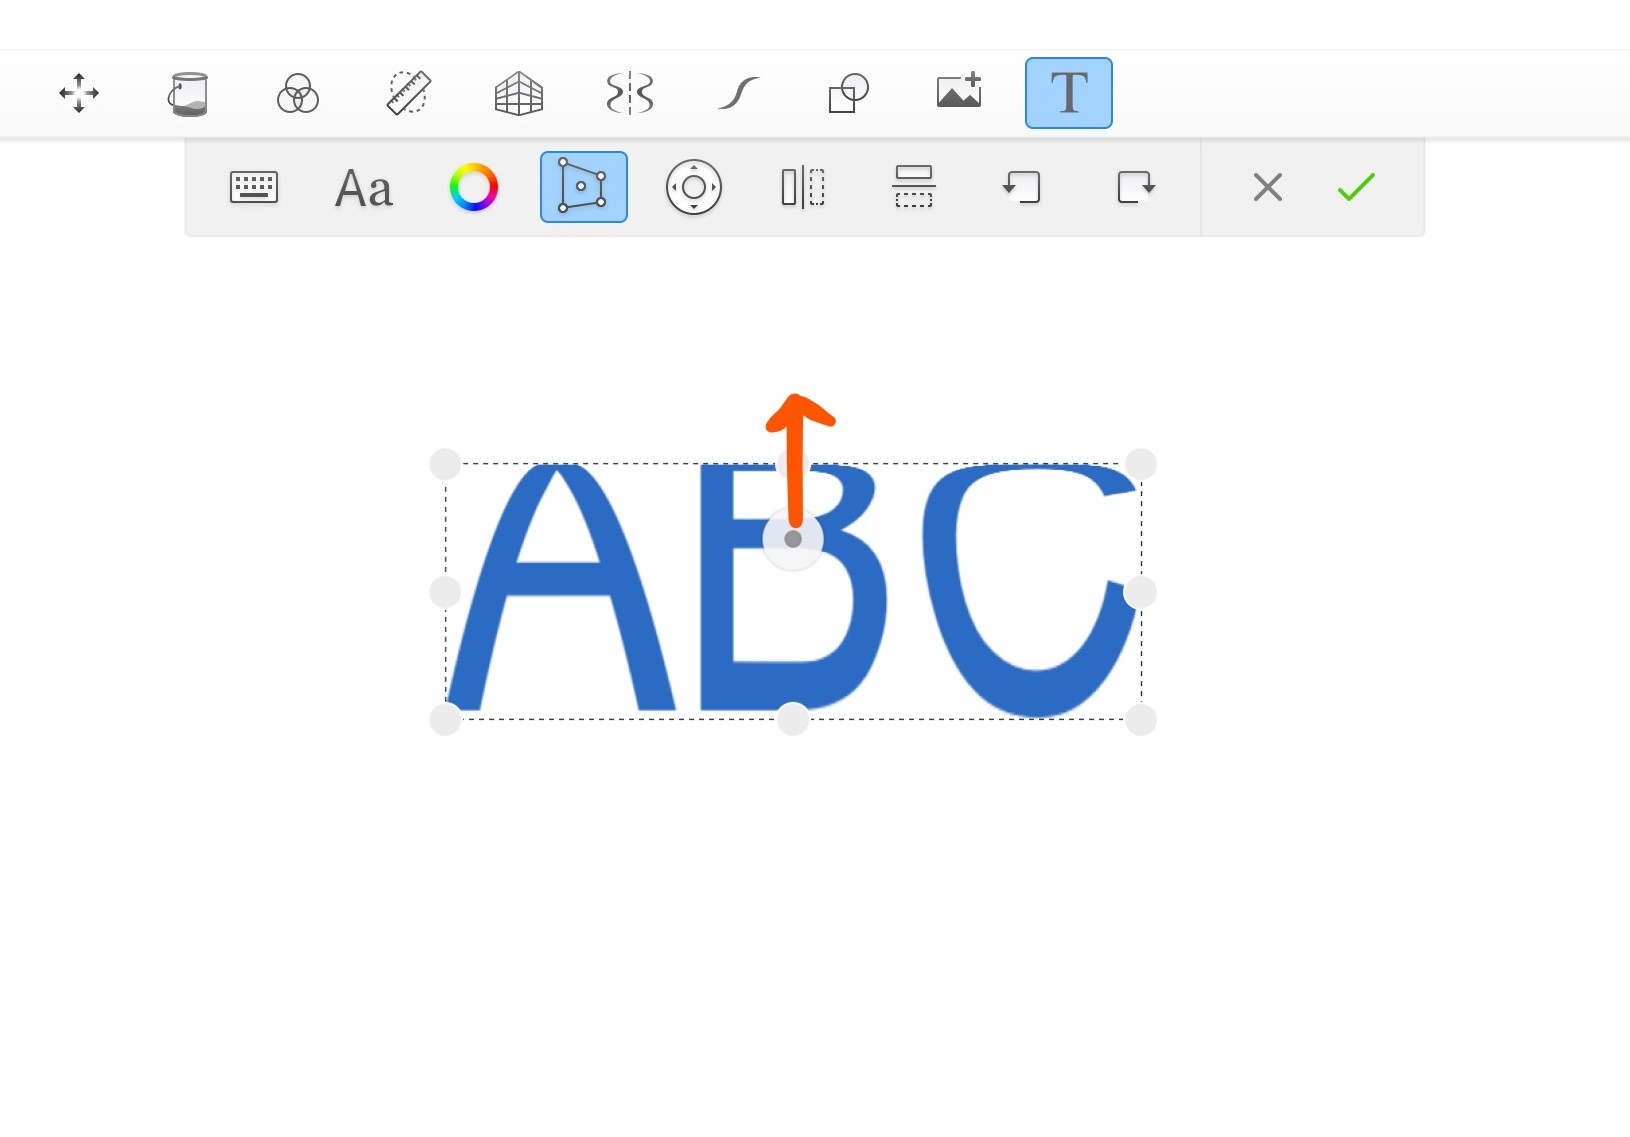The image size is (1630, 1137).
Task: Rotate the text clockwise
Action: coord(1136,187)
